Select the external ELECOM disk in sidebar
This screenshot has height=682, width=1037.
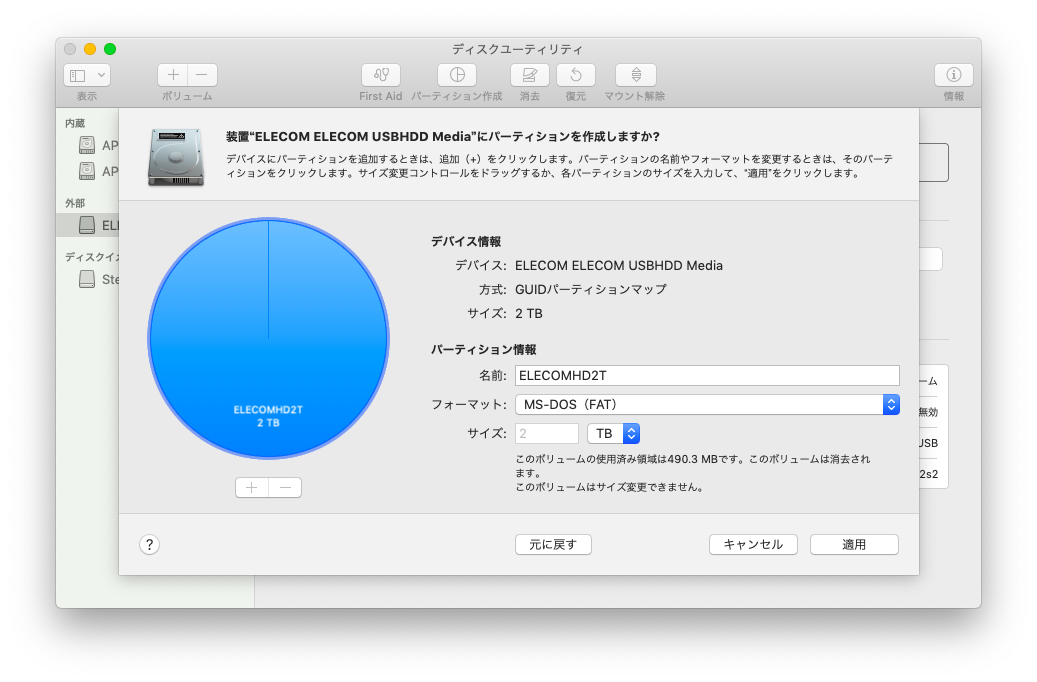[x=88, y=225]
